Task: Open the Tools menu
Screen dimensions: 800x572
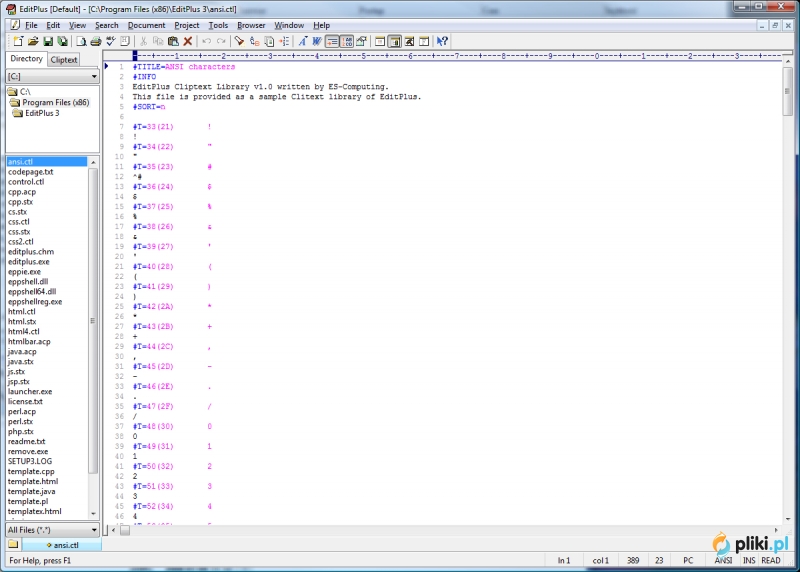Action: point(218,25)
